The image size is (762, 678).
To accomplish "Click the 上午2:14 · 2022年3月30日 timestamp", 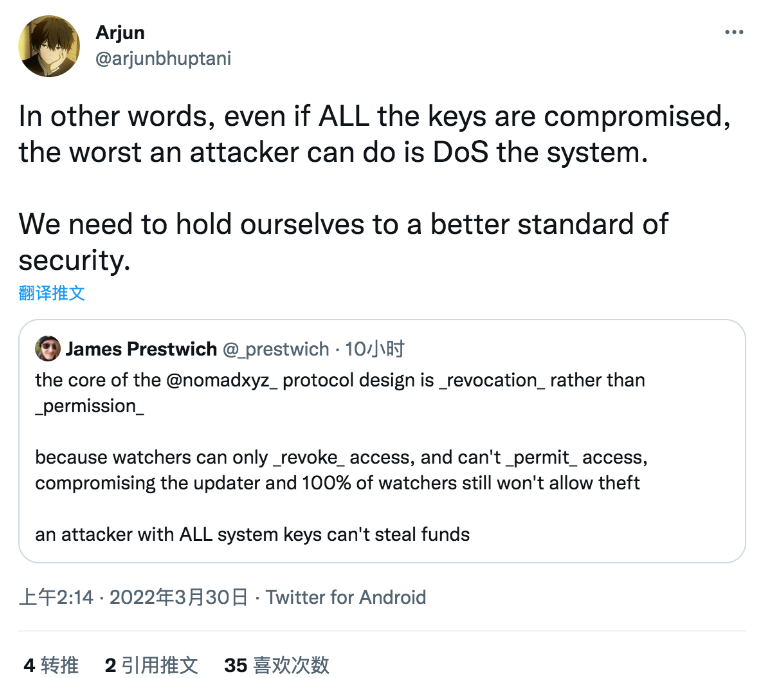I will (x=133, y=597).
